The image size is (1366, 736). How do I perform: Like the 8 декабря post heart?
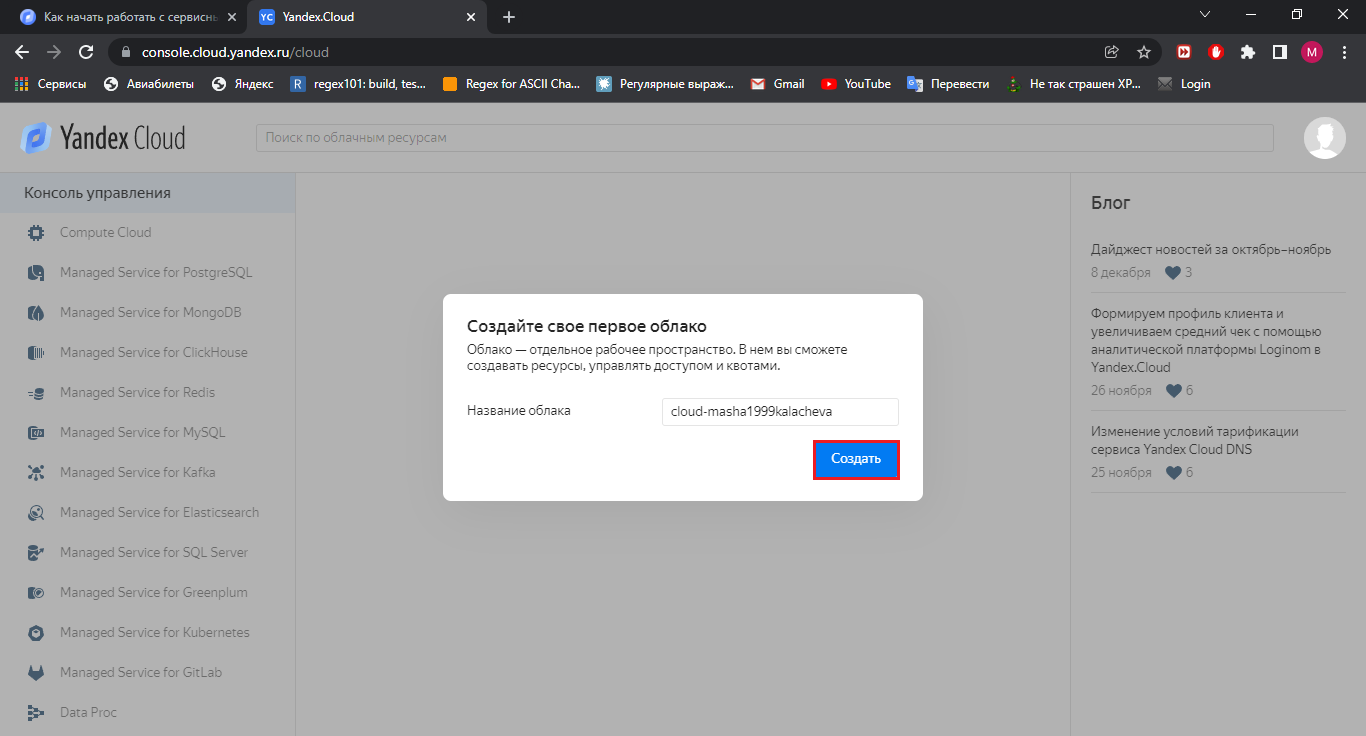(1173, 273)
